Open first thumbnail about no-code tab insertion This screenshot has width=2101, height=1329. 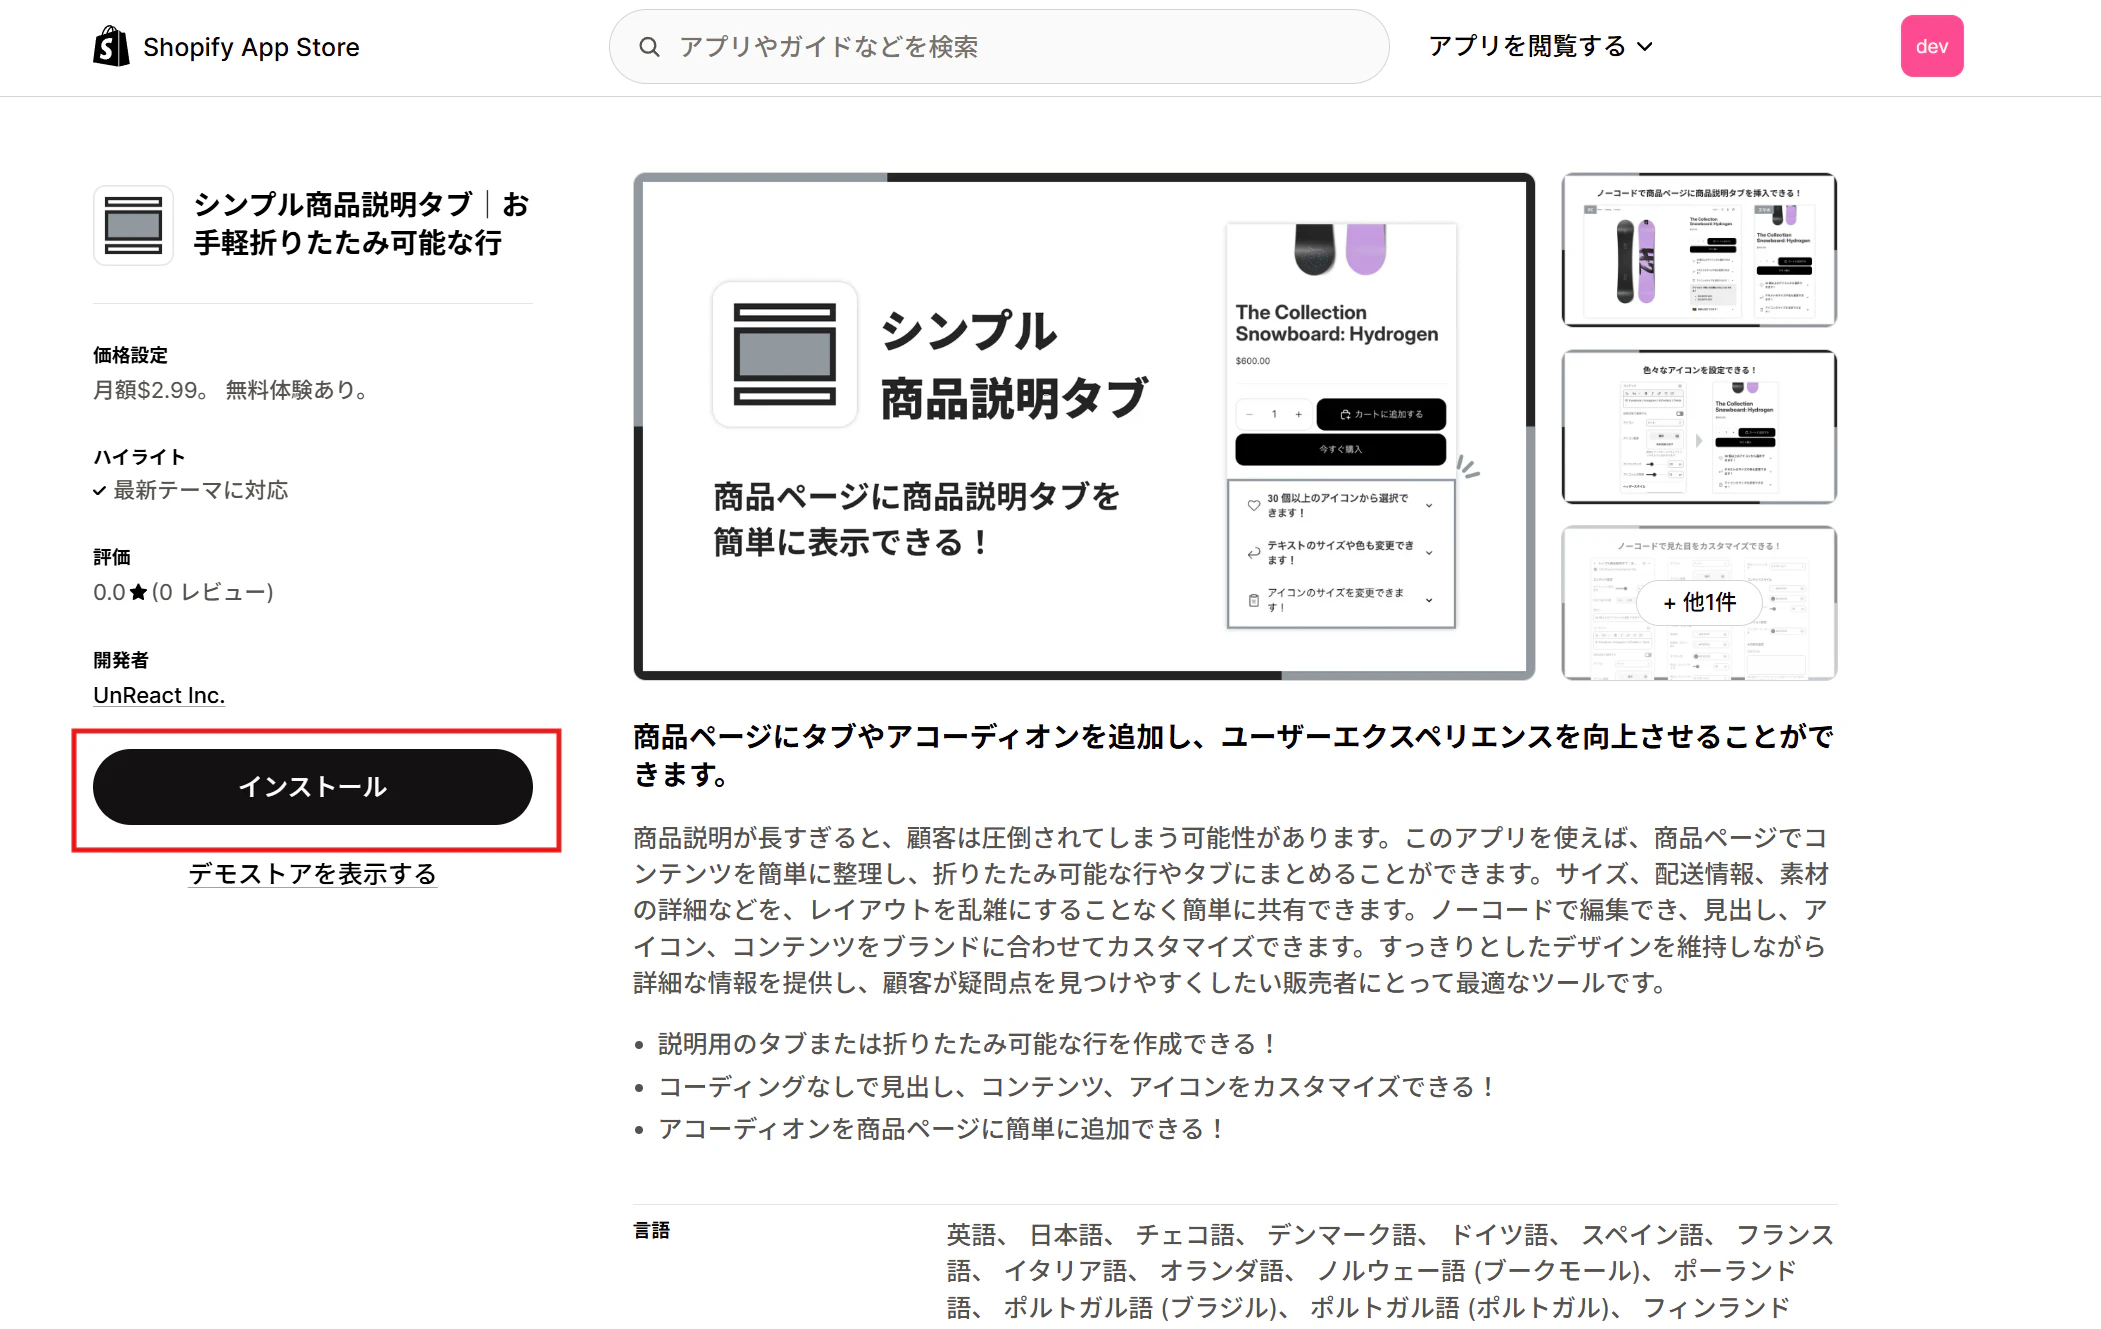pos(1699,250)
